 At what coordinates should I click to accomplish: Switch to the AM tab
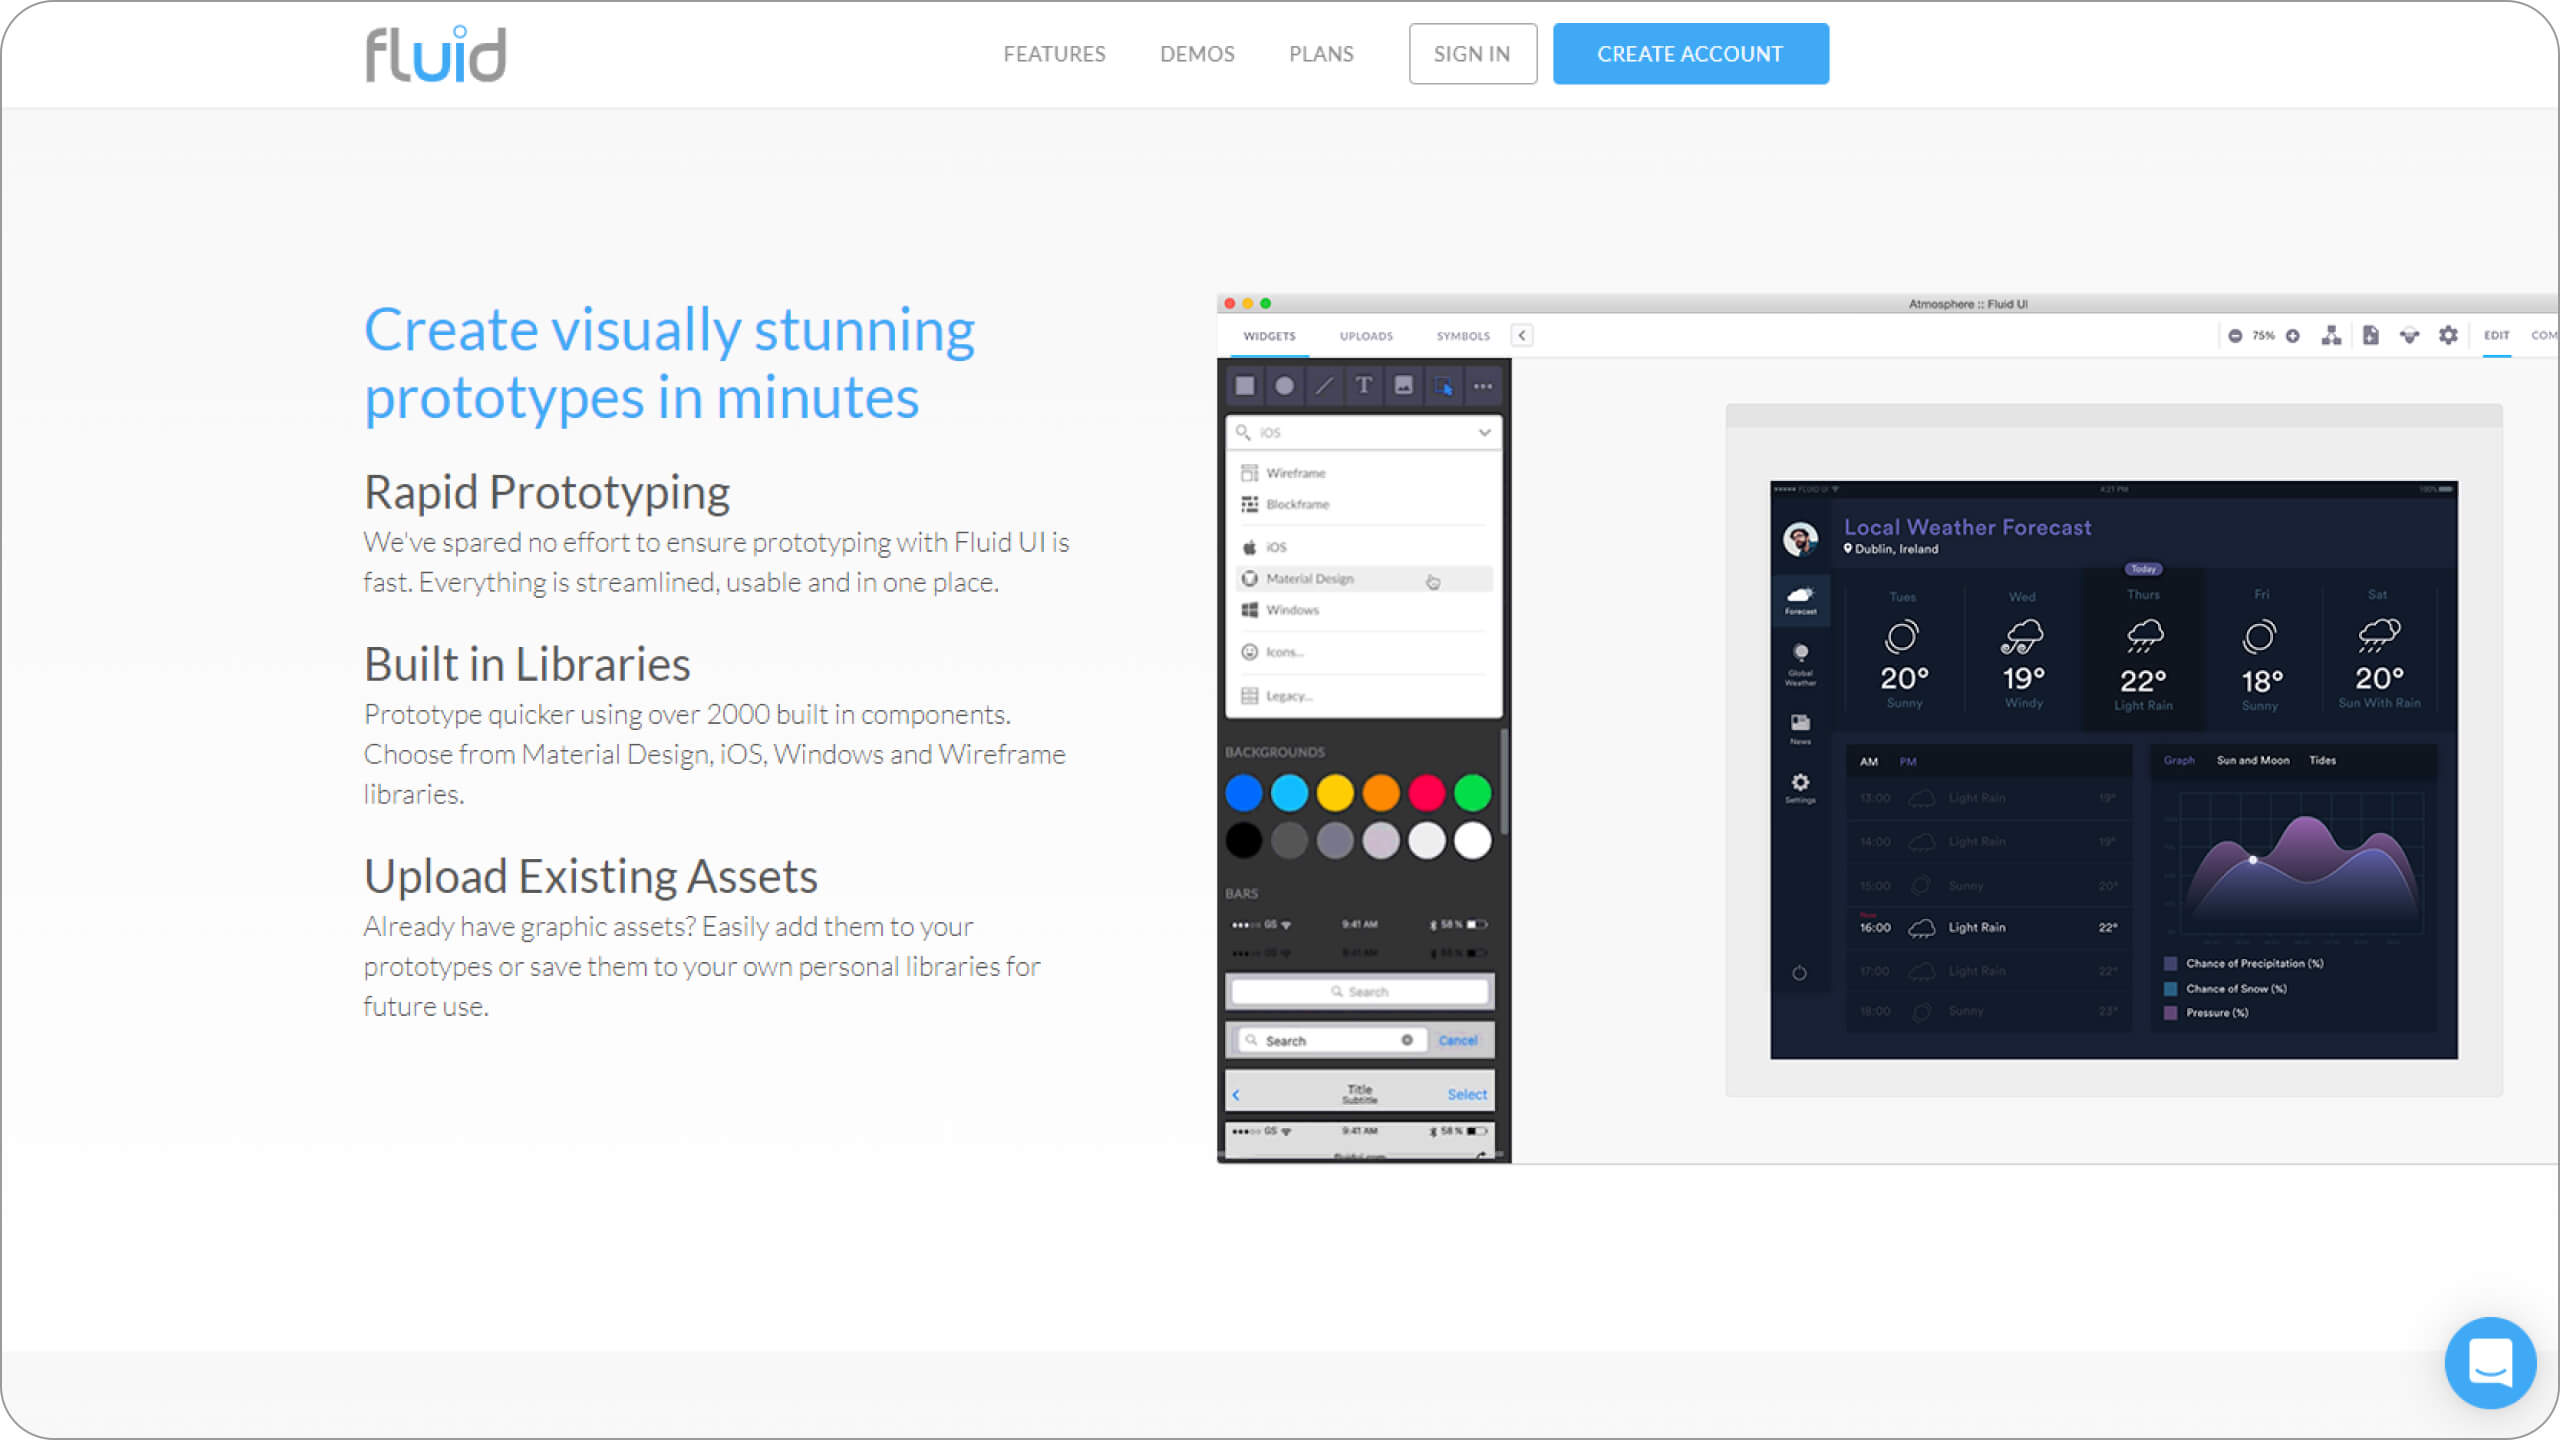coord(1869,762)
